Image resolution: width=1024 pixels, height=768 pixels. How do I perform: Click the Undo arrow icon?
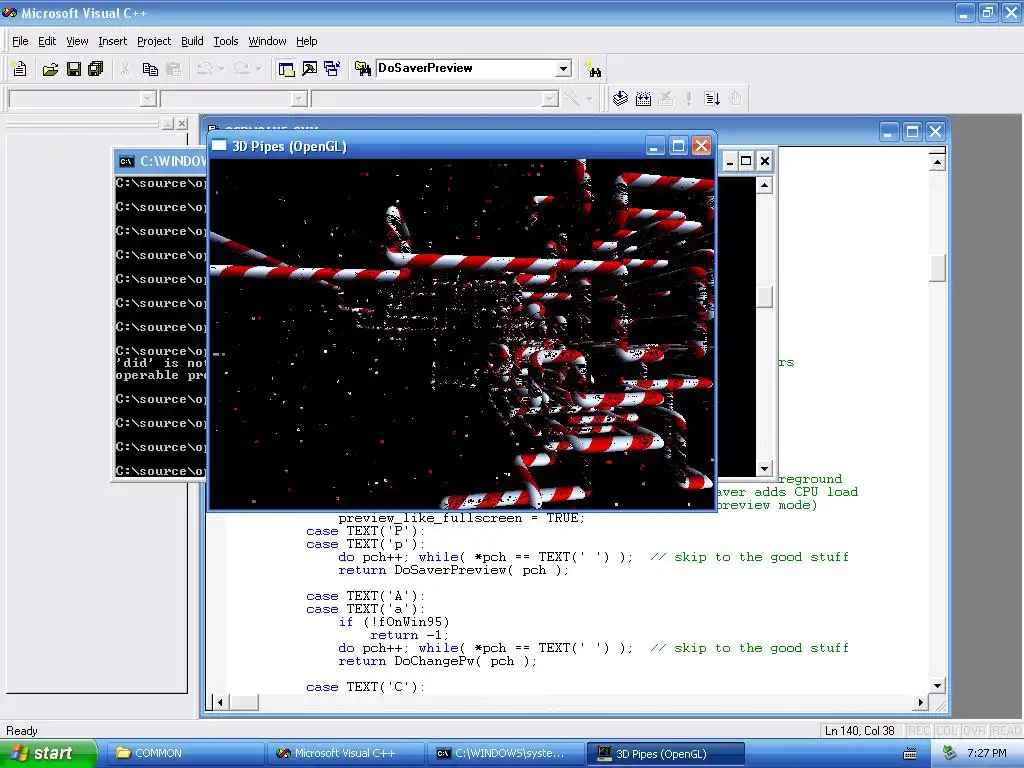tap(205, 69)
